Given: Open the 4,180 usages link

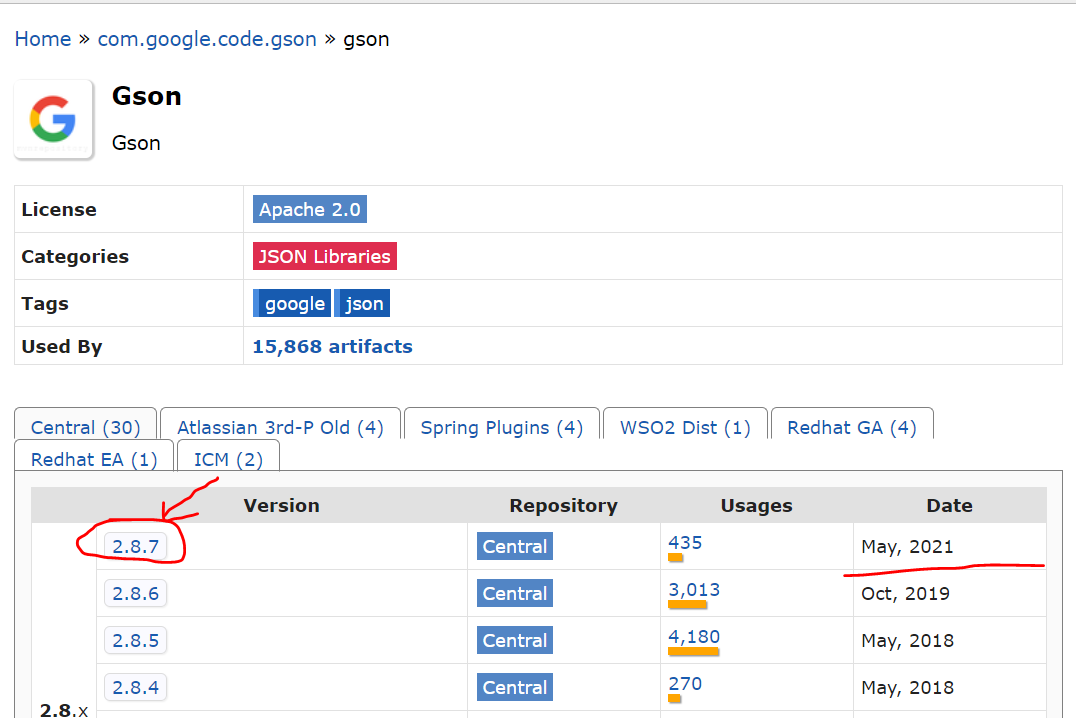Looking at the screenshot, I should tap(694, 636).
